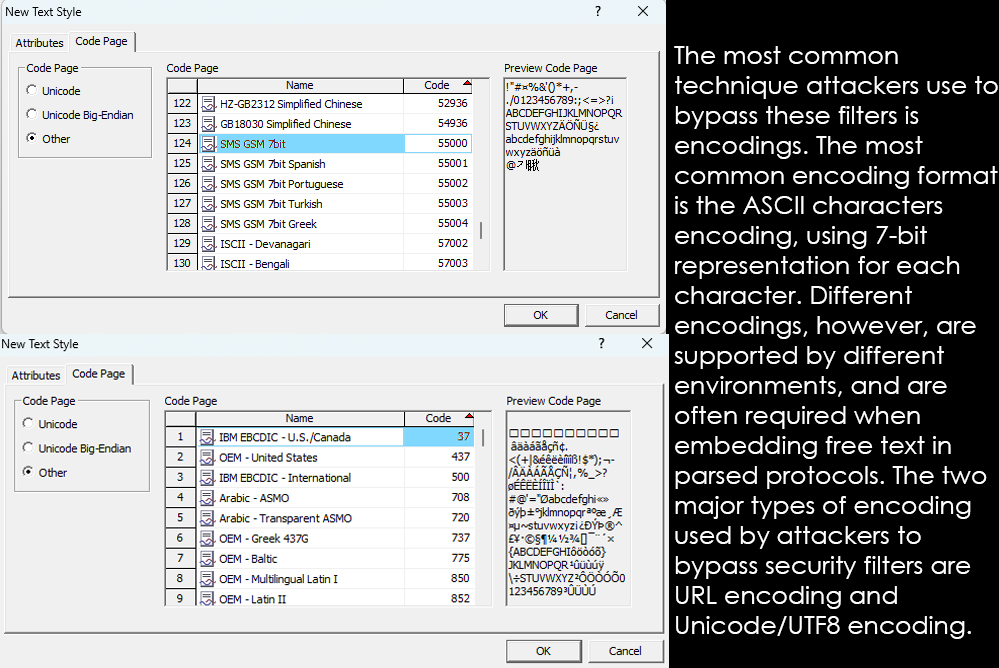Click the icon beside SMS GSM 7bit Spanish

coord(208,164)
